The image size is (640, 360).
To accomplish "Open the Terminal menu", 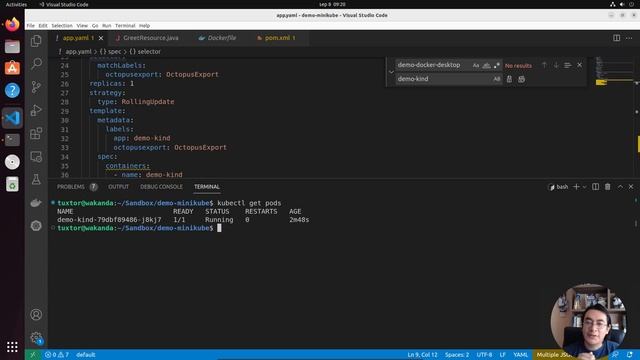I will pyautogui.click(x=125, y=25).
